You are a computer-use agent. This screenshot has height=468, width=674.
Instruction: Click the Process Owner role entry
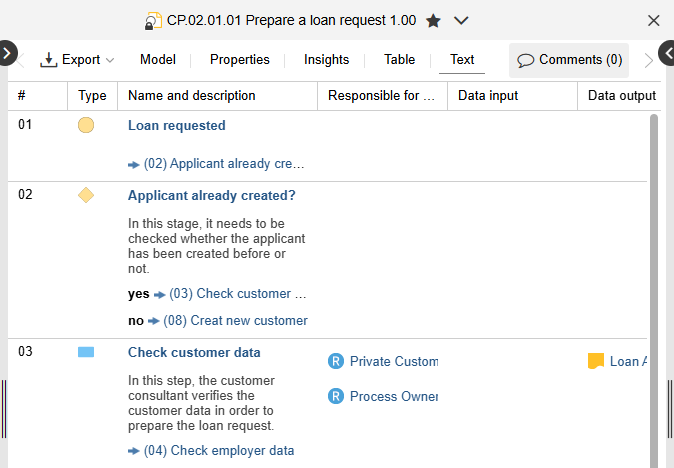(393, 397)
